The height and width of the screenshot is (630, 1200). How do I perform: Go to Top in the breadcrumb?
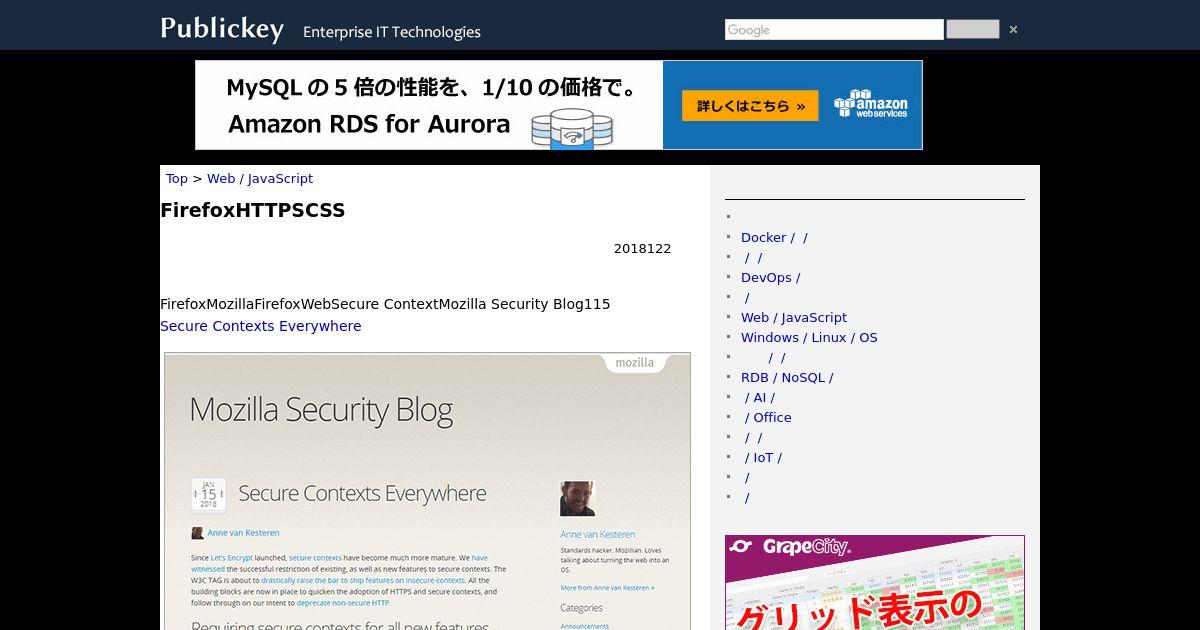click(177, 178)
